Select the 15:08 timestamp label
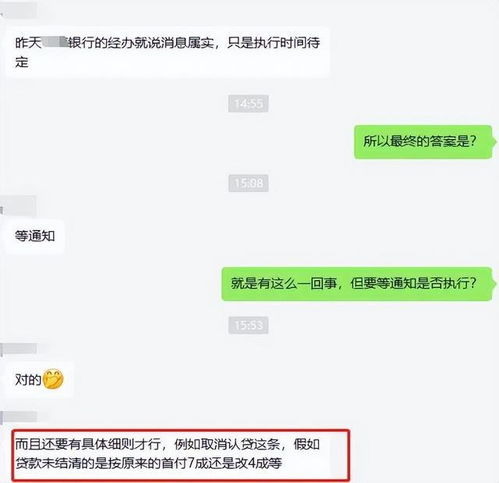Image resolution: width=499 pixels, height=483 pixels. pos(248,183)
